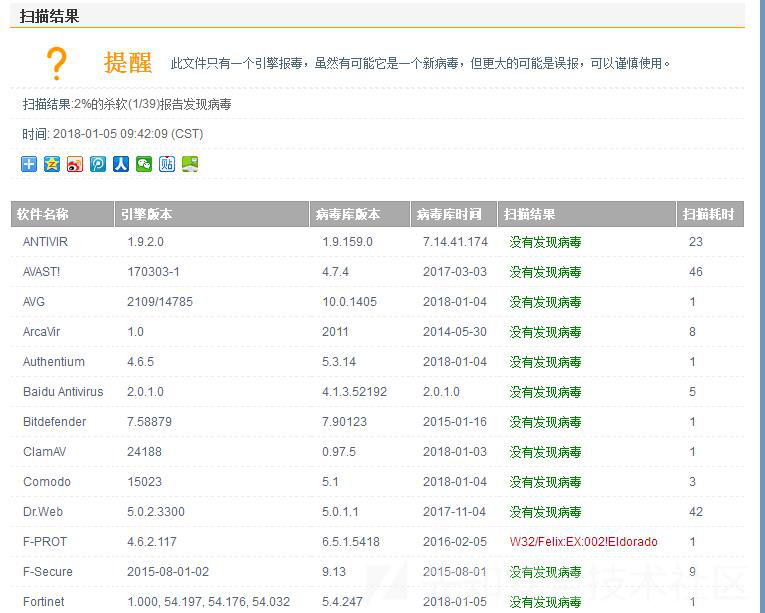The width and height of the screenshot is (765, 613).
Task: Click virus database version 10.0.1405
Action: coord(349,302)
